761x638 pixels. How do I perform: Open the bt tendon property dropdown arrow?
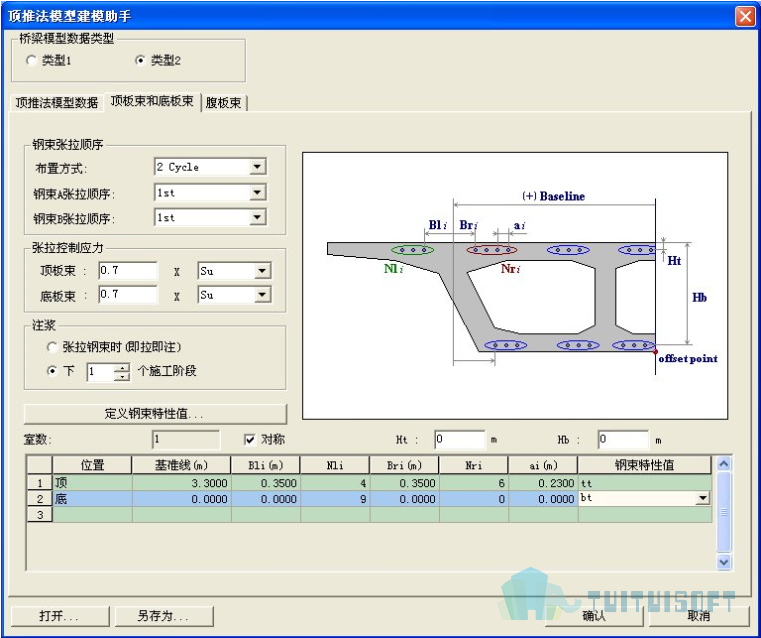point(703,498)
